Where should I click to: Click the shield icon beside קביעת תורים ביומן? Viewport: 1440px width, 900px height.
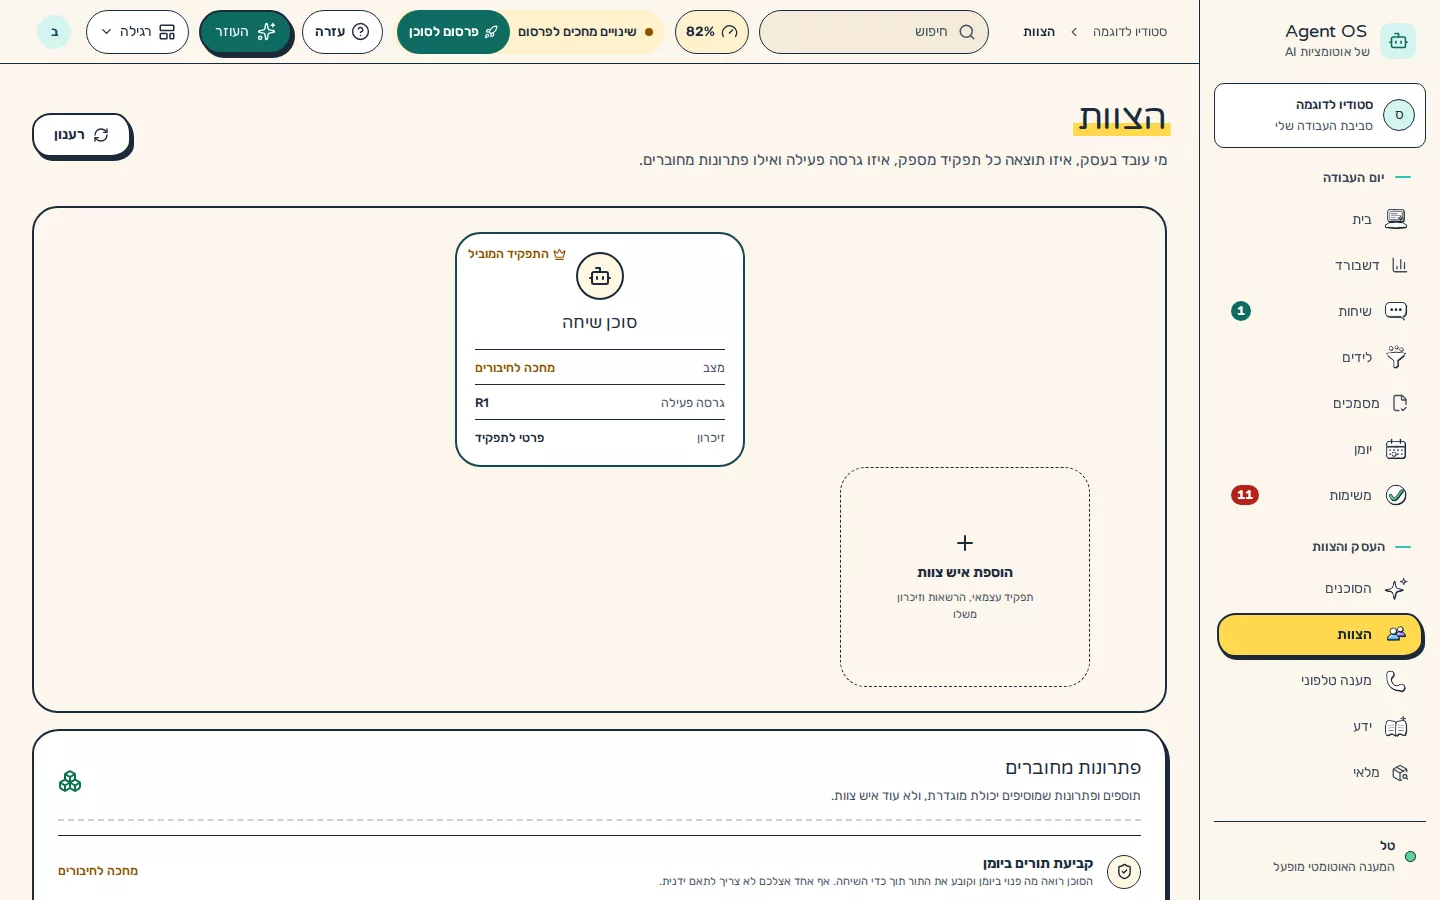click(1124, 872)
